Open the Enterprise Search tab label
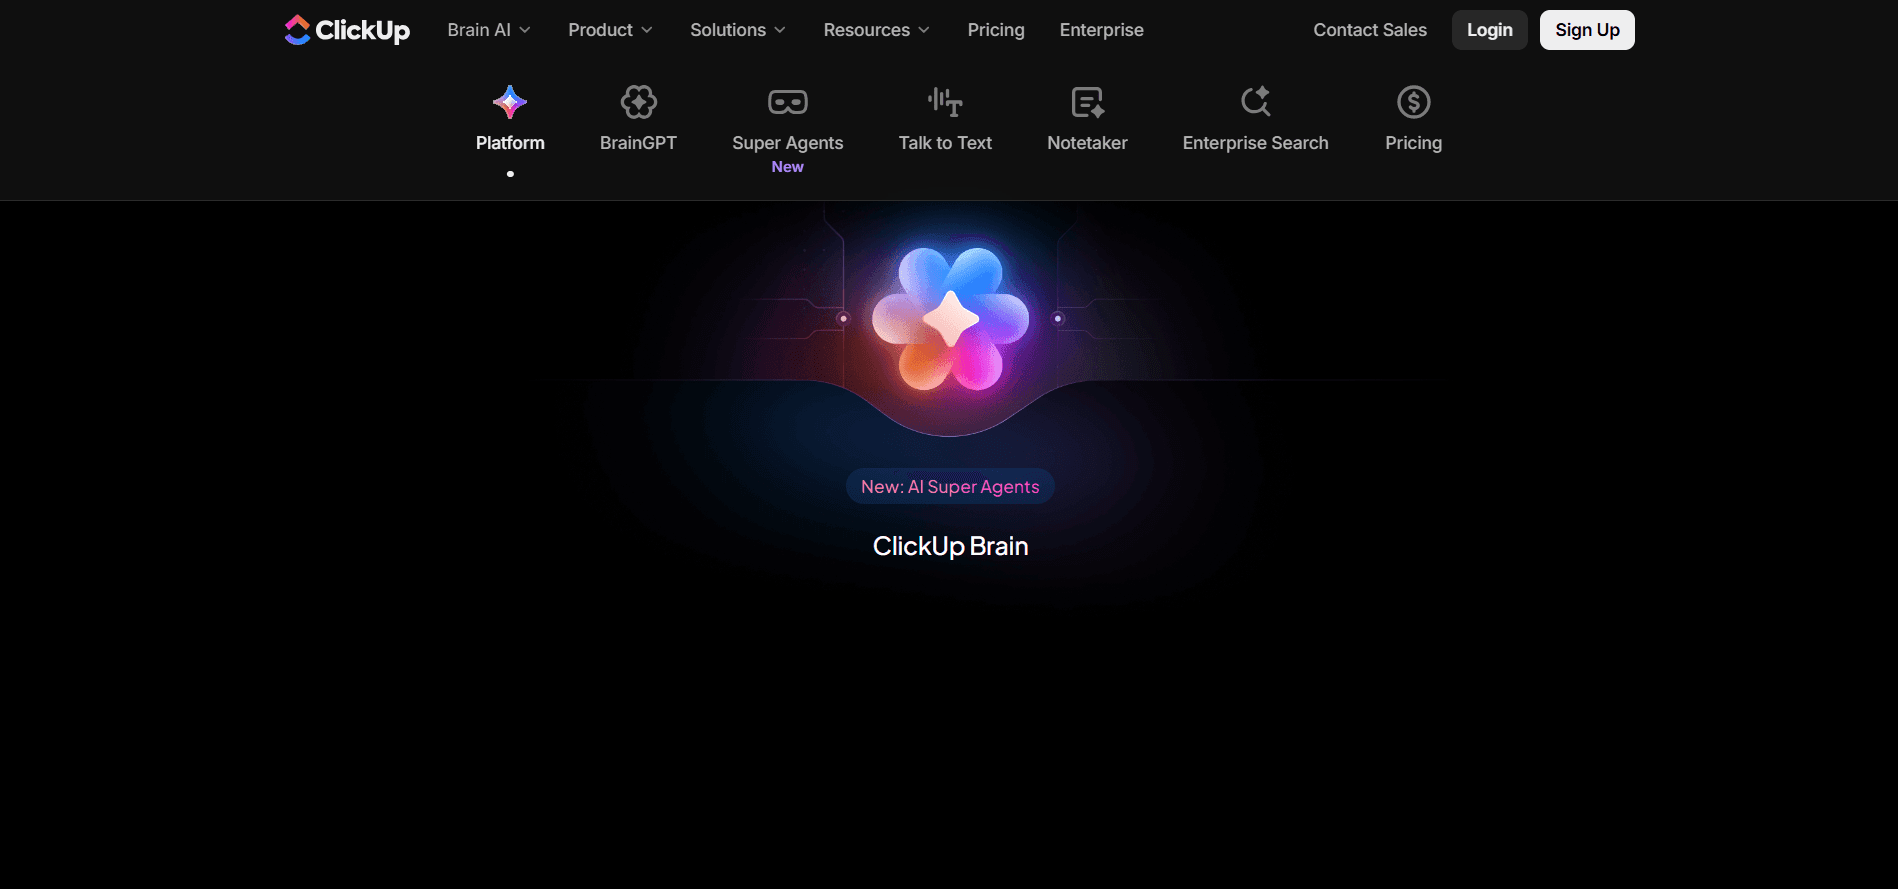The height and width of the screenshot is (889, 1898). (x=1256, y=143)
